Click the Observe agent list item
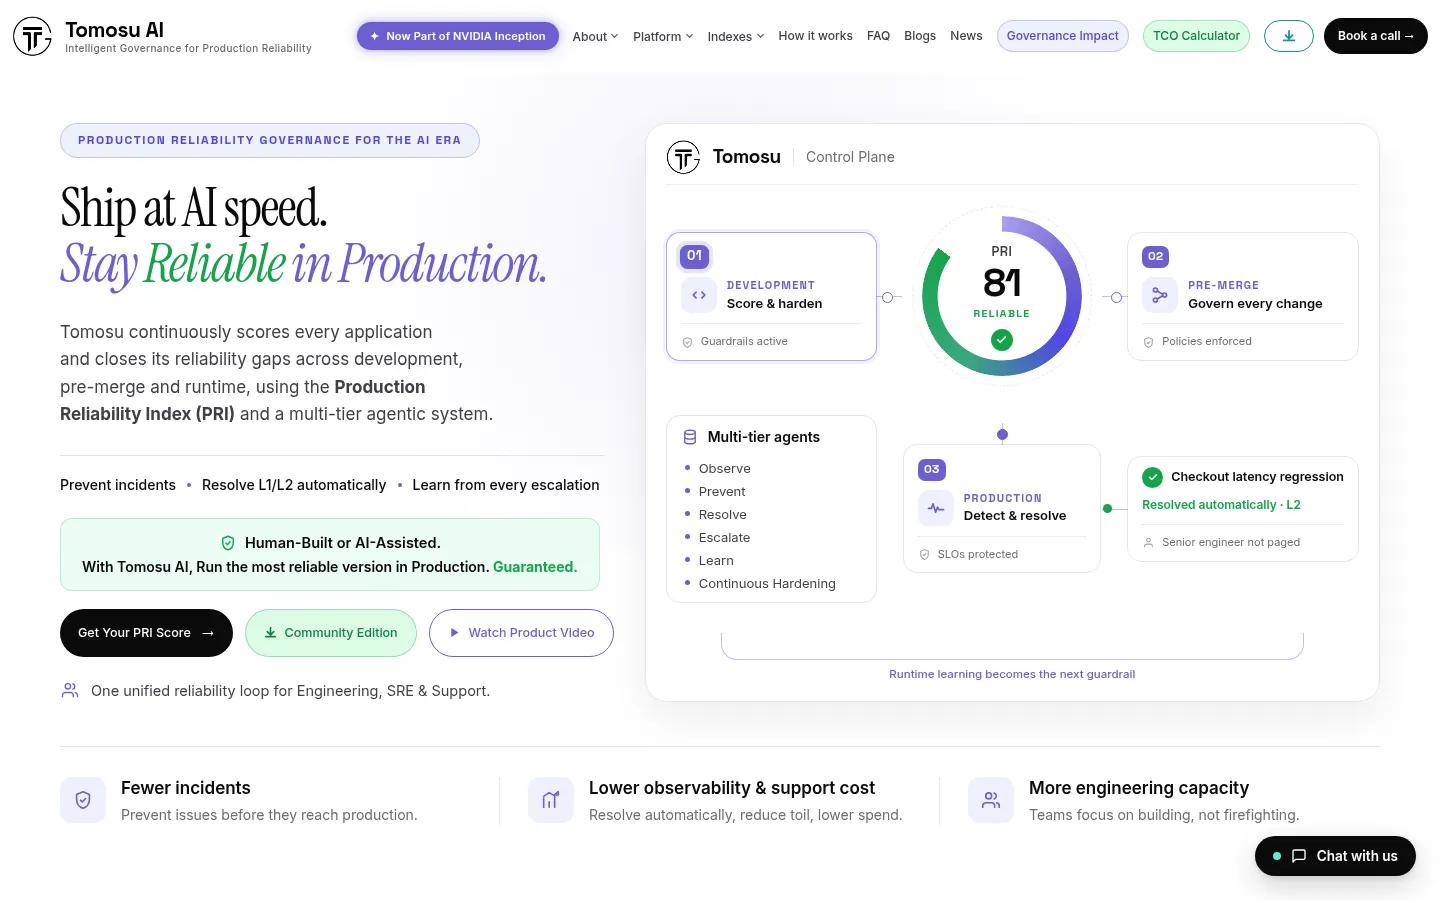Screen dimensions: 1440x900 (725, 469)
